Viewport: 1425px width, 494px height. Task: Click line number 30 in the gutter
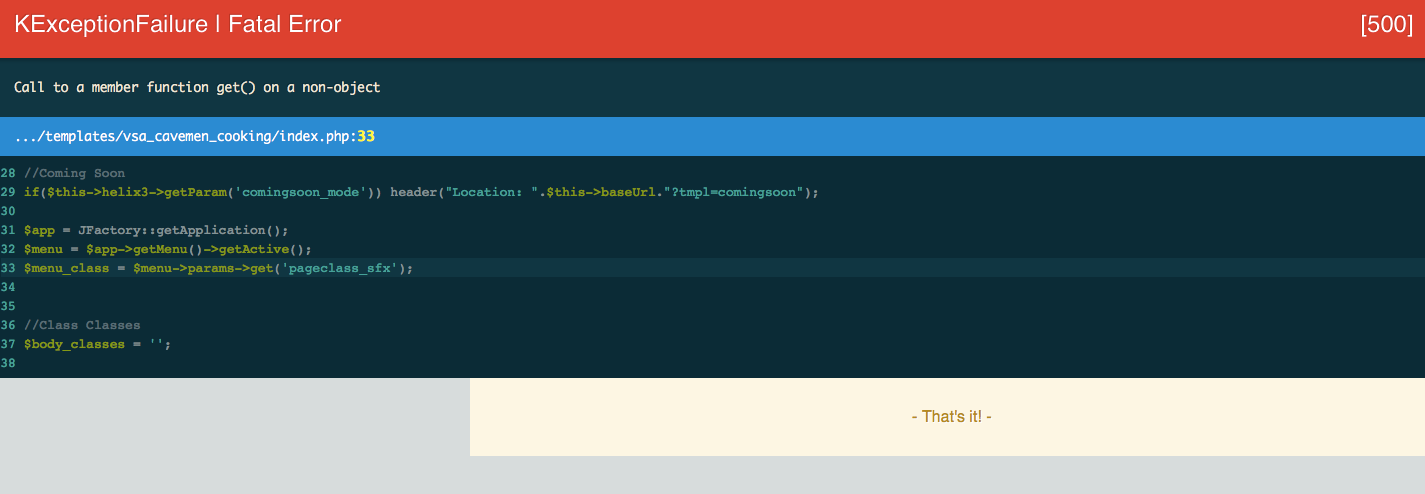tap(8, 211)
